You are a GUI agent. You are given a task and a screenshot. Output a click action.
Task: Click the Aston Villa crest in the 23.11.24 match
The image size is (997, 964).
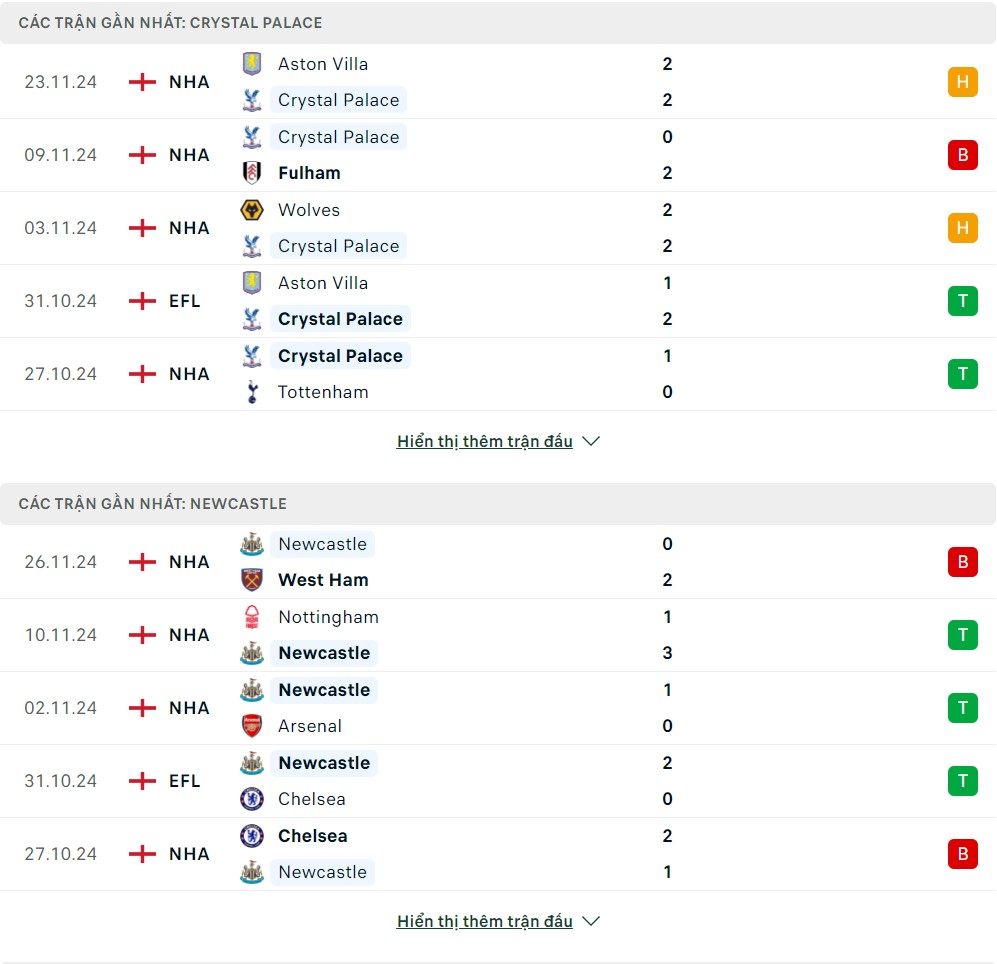(x=252, y=64)
